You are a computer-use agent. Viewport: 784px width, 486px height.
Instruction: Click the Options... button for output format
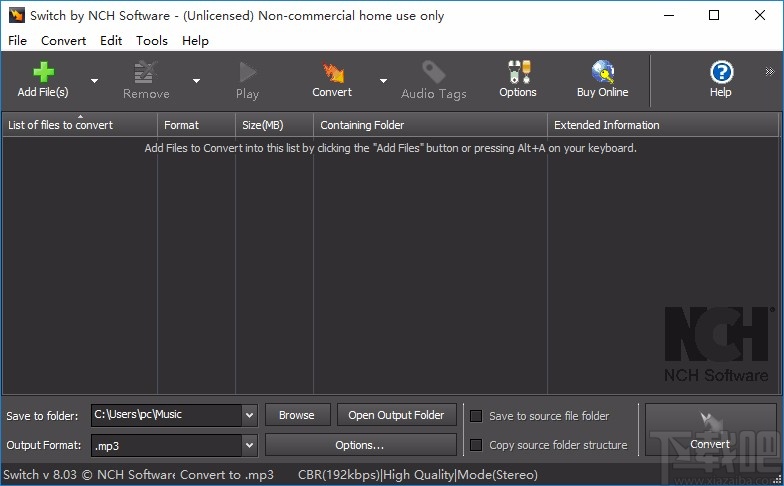[x=360, y=445]
